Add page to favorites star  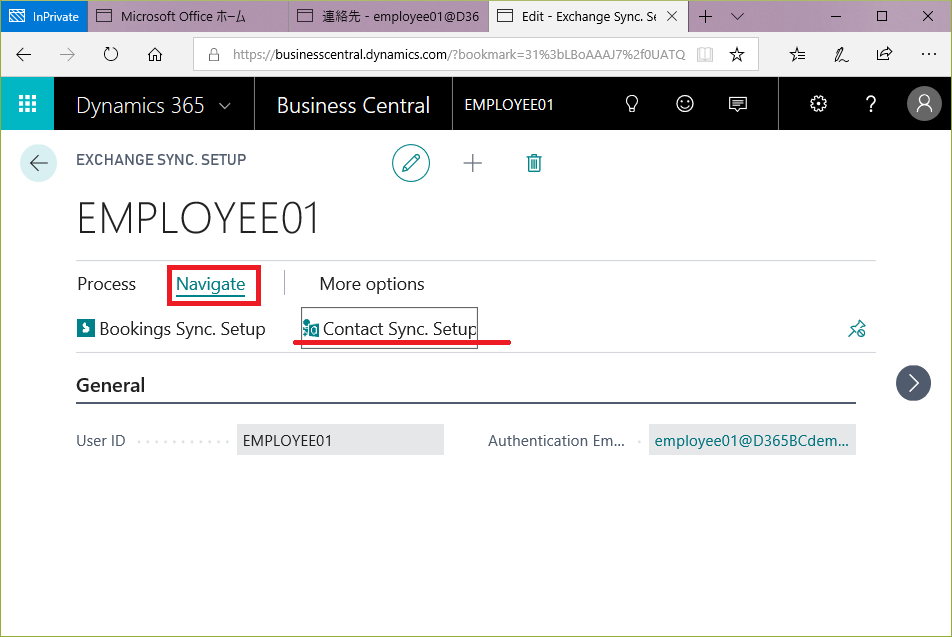(736, 55)
